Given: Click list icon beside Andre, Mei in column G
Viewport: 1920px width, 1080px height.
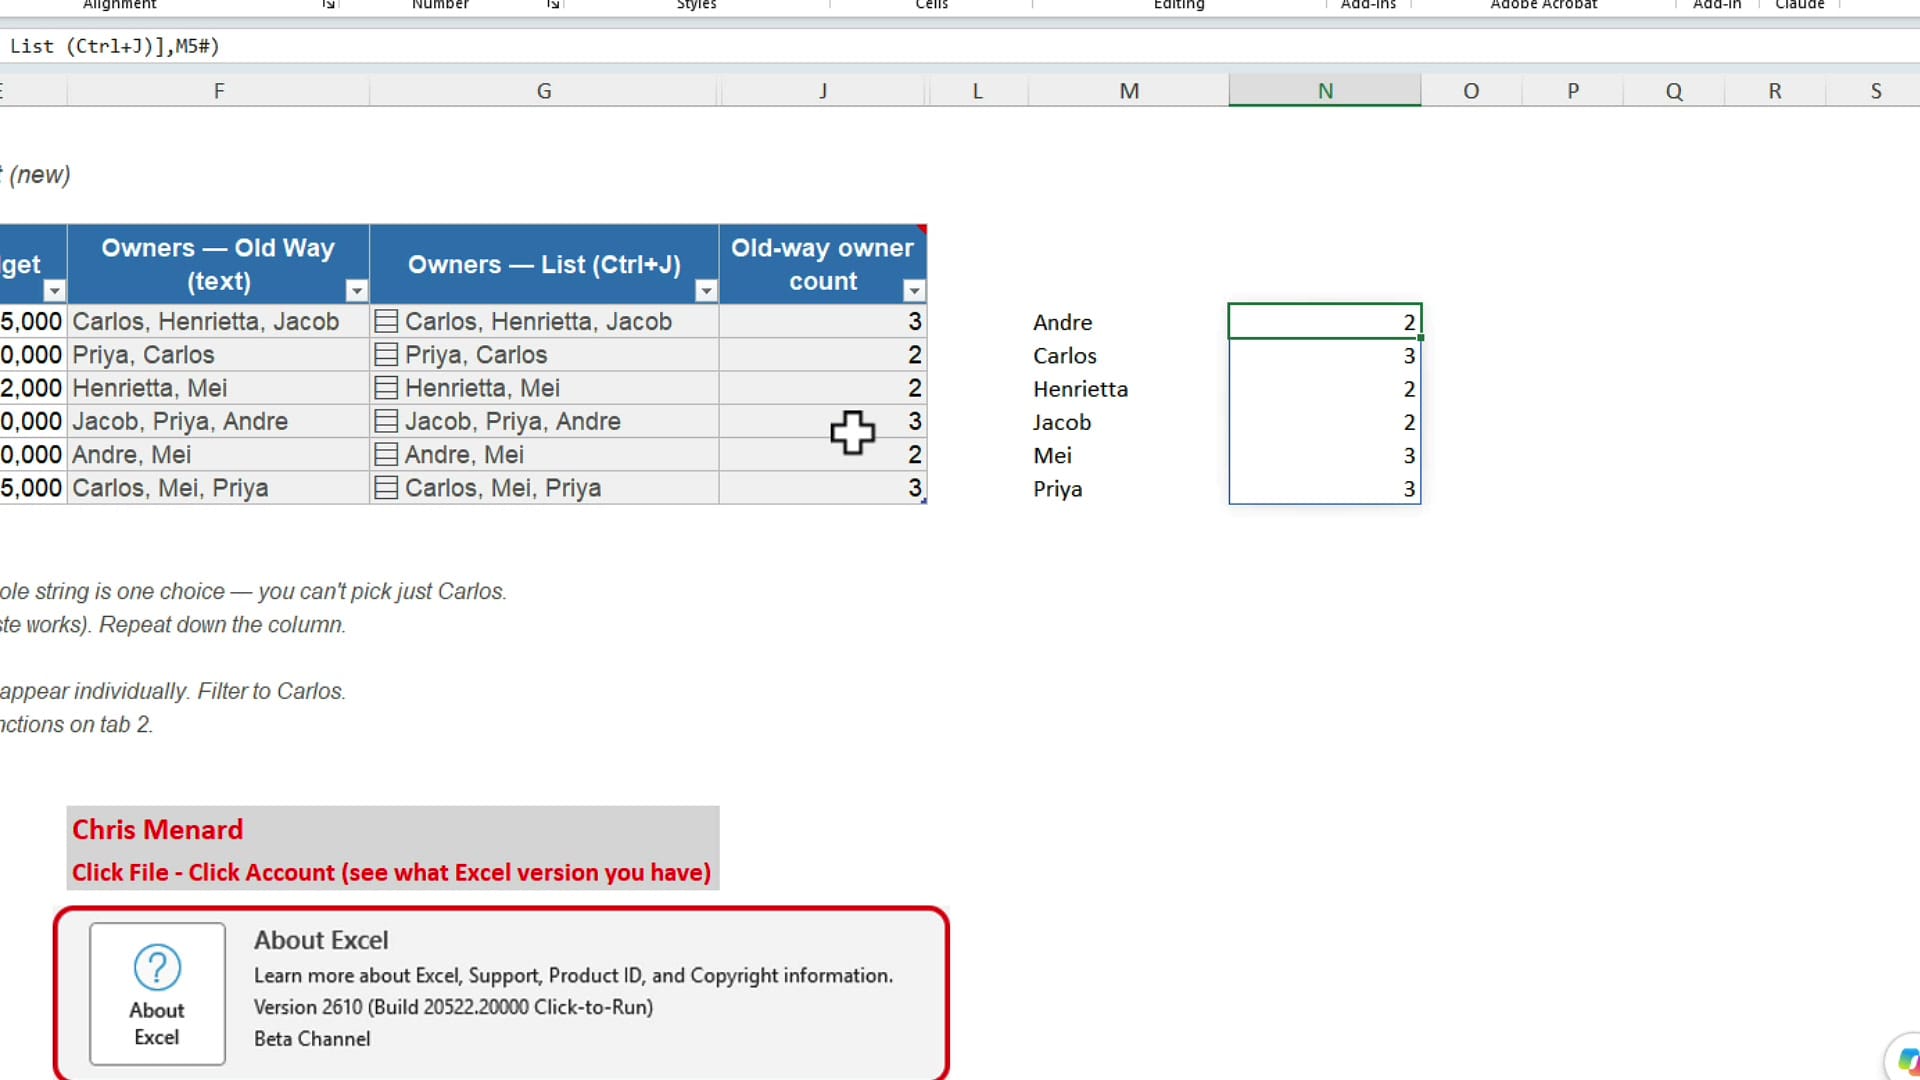Looking at the screenshot, I should tap(386, 455).
